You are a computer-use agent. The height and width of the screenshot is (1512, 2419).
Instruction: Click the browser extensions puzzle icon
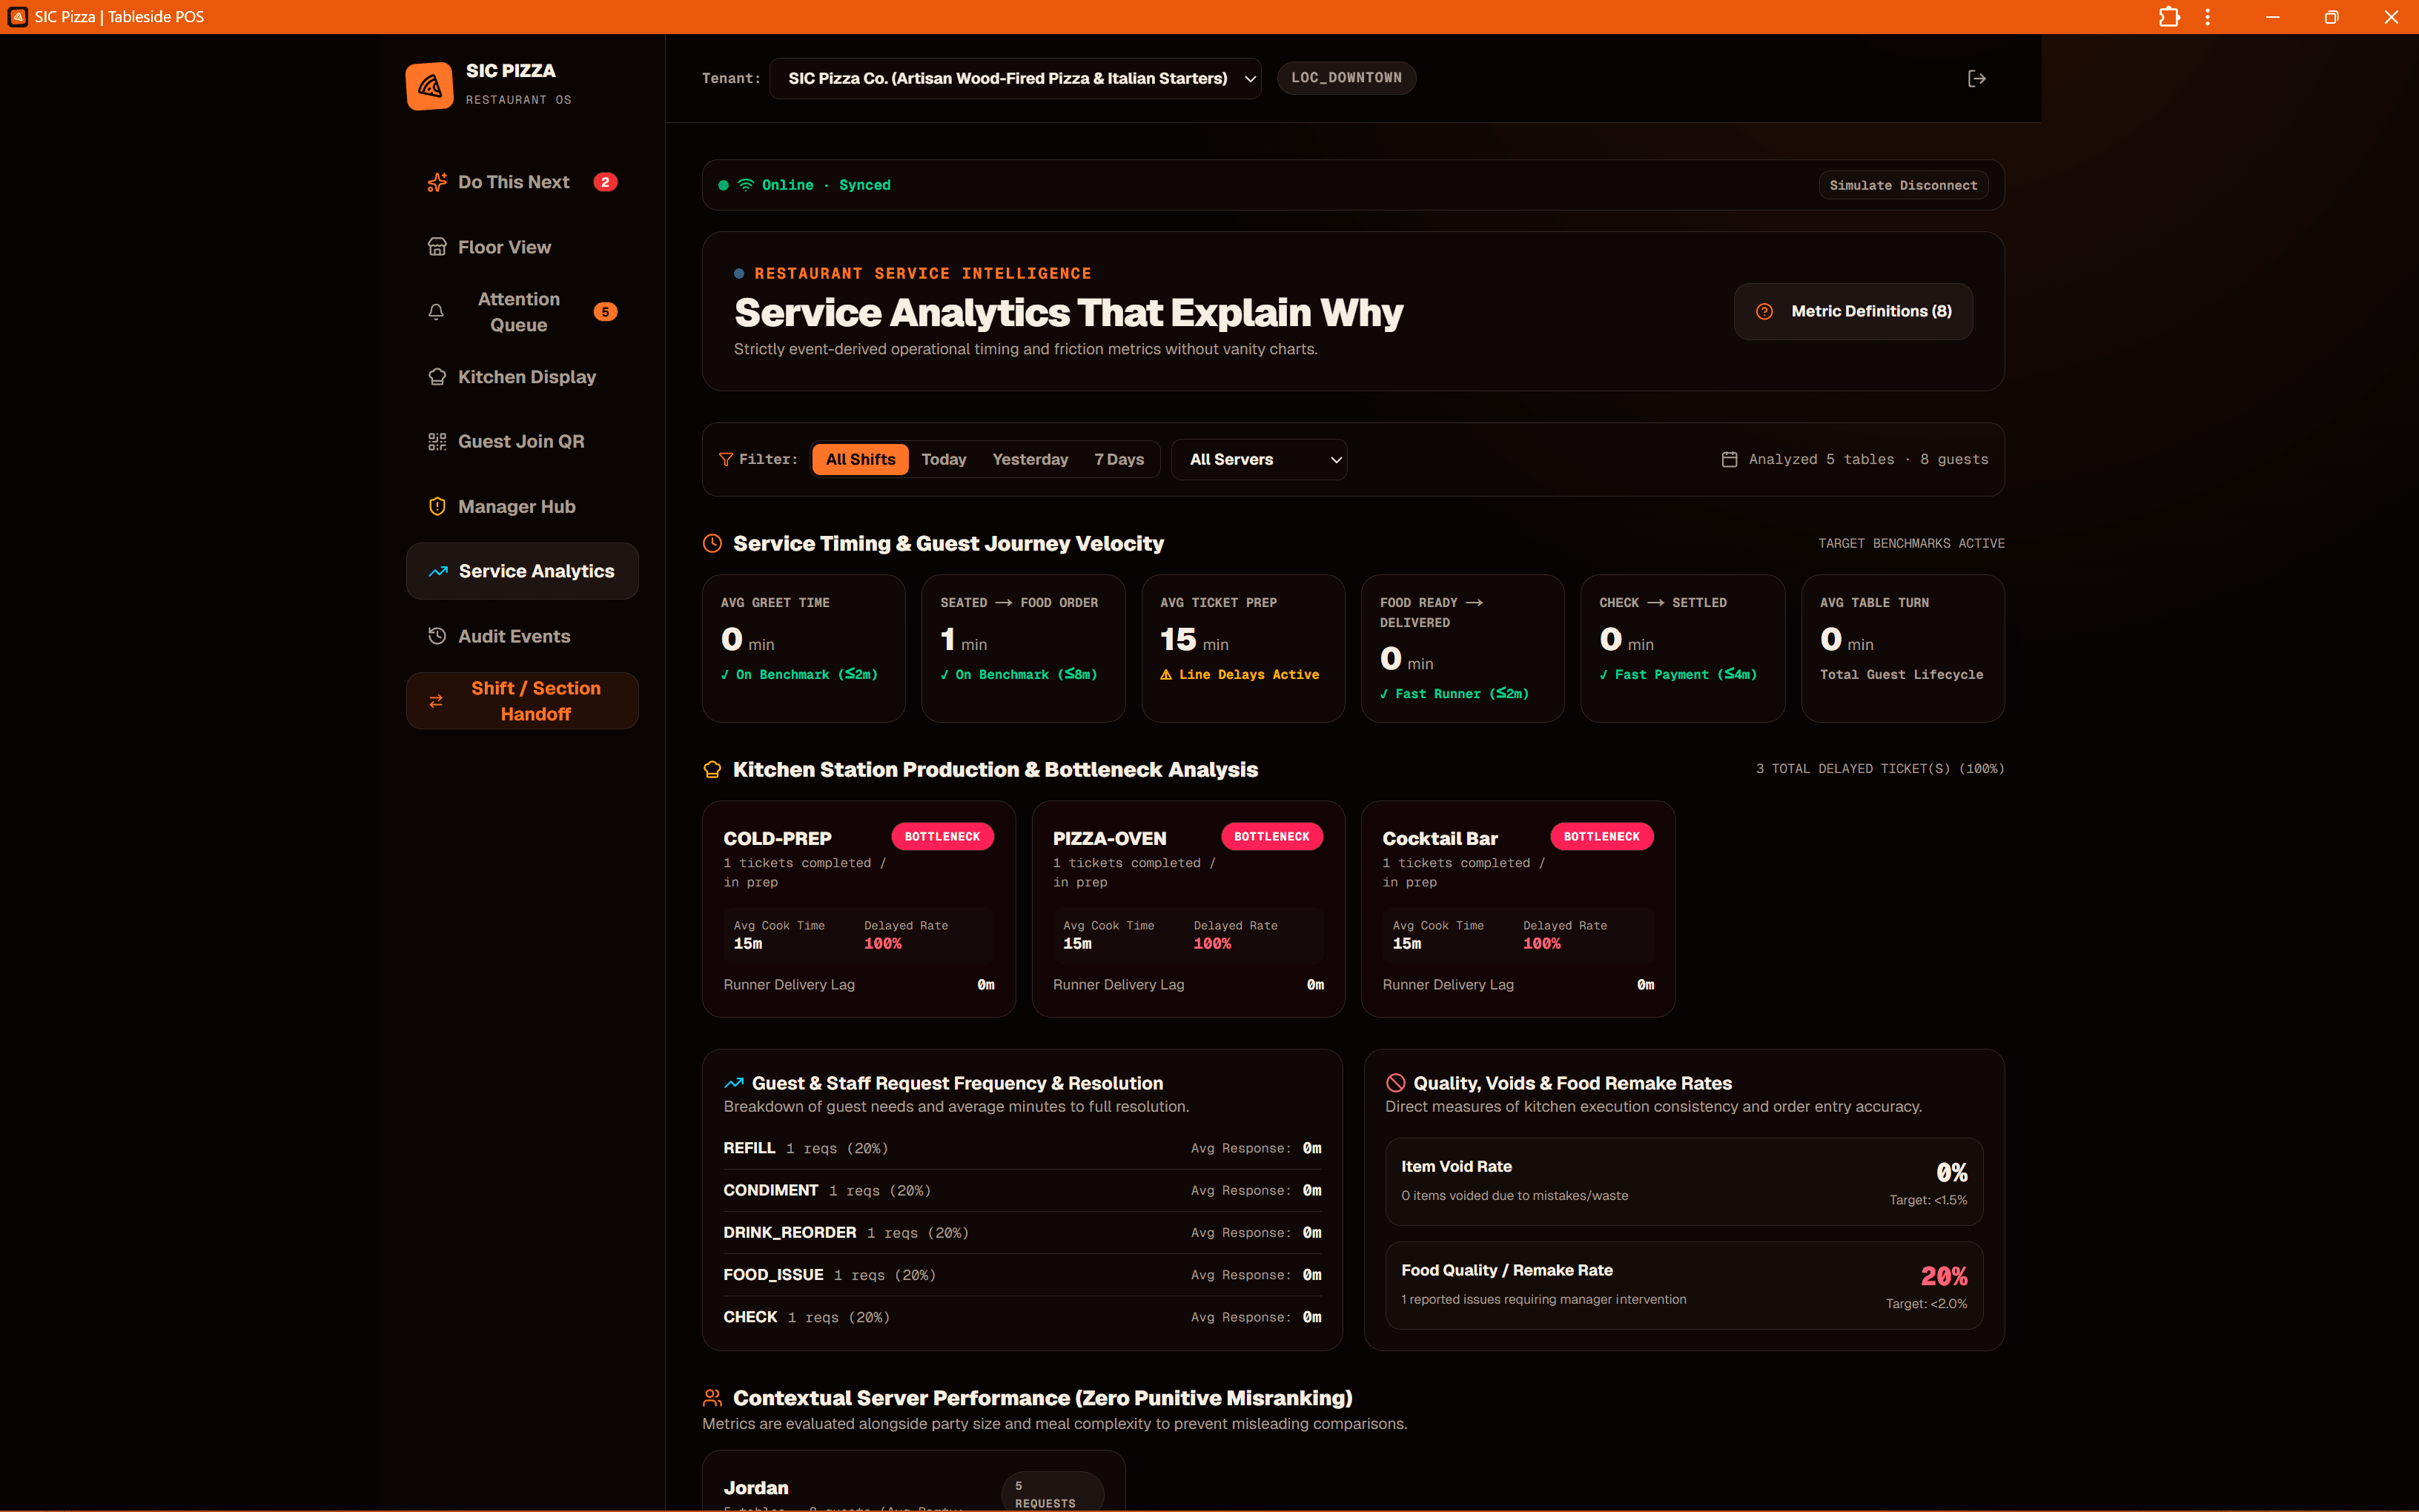coord(2169,17)
